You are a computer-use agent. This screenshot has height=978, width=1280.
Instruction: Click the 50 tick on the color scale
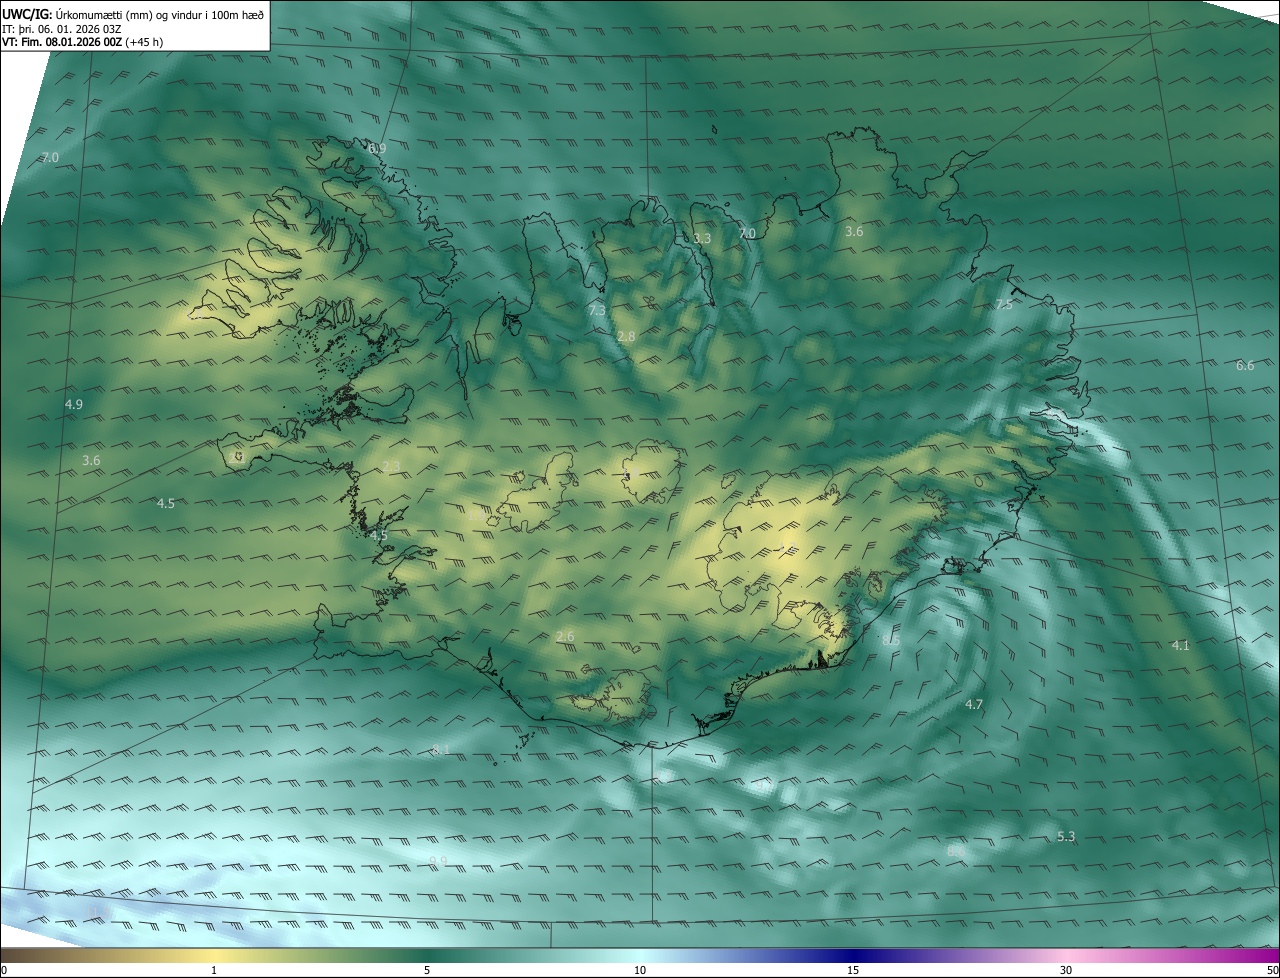pos(1272,970)
